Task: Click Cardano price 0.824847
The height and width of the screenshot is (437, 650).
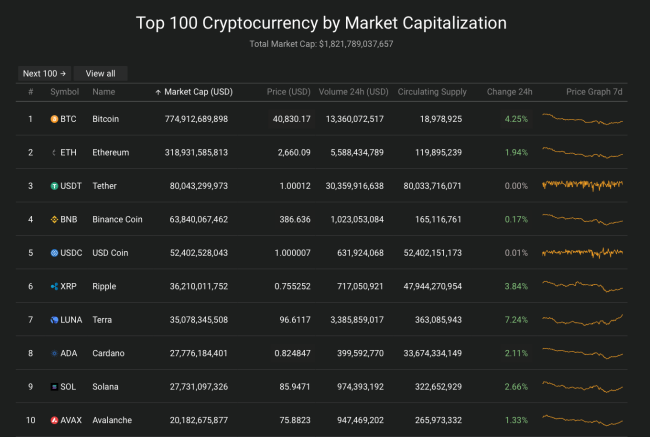Action: pyautogui.click(x=292, y=353)
